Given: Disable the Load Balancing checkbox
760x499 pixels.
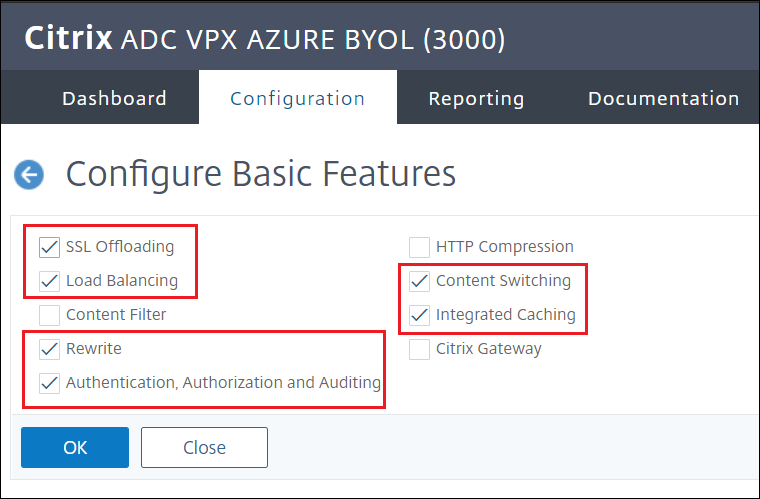Looking at the screenshot, I should (49, 281).
